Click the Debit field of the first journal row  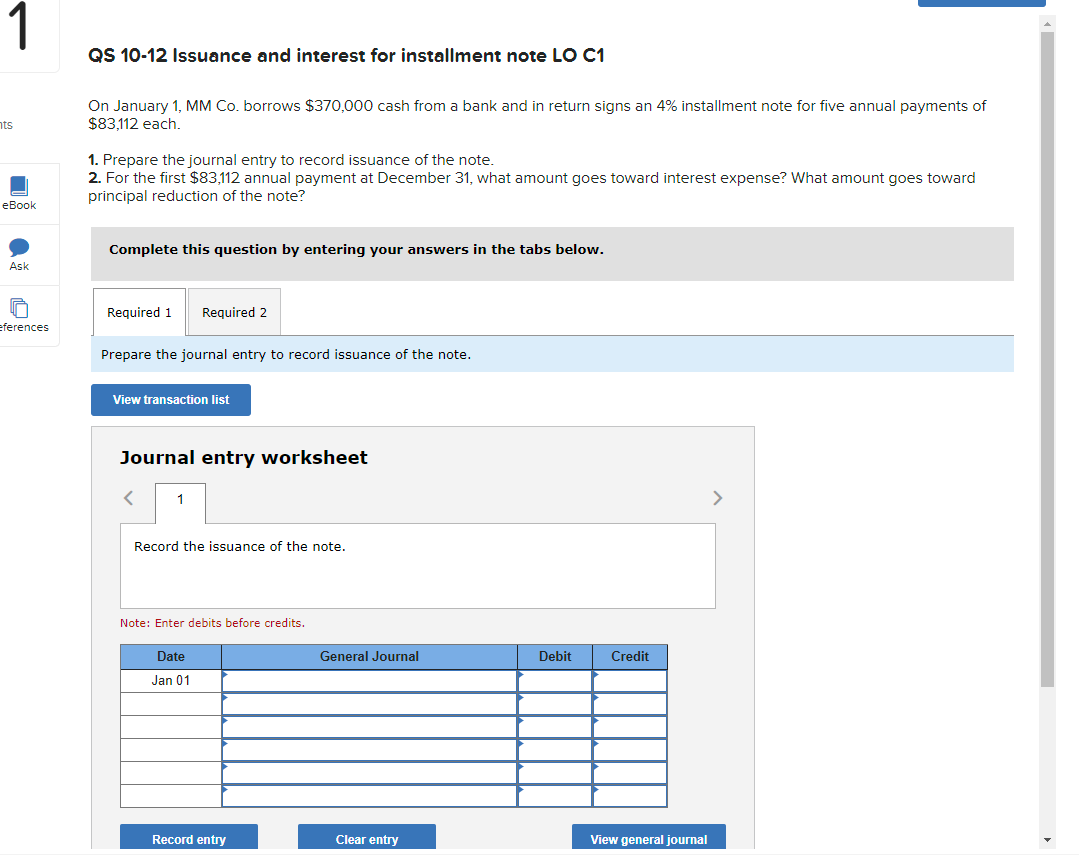point(555,680)
